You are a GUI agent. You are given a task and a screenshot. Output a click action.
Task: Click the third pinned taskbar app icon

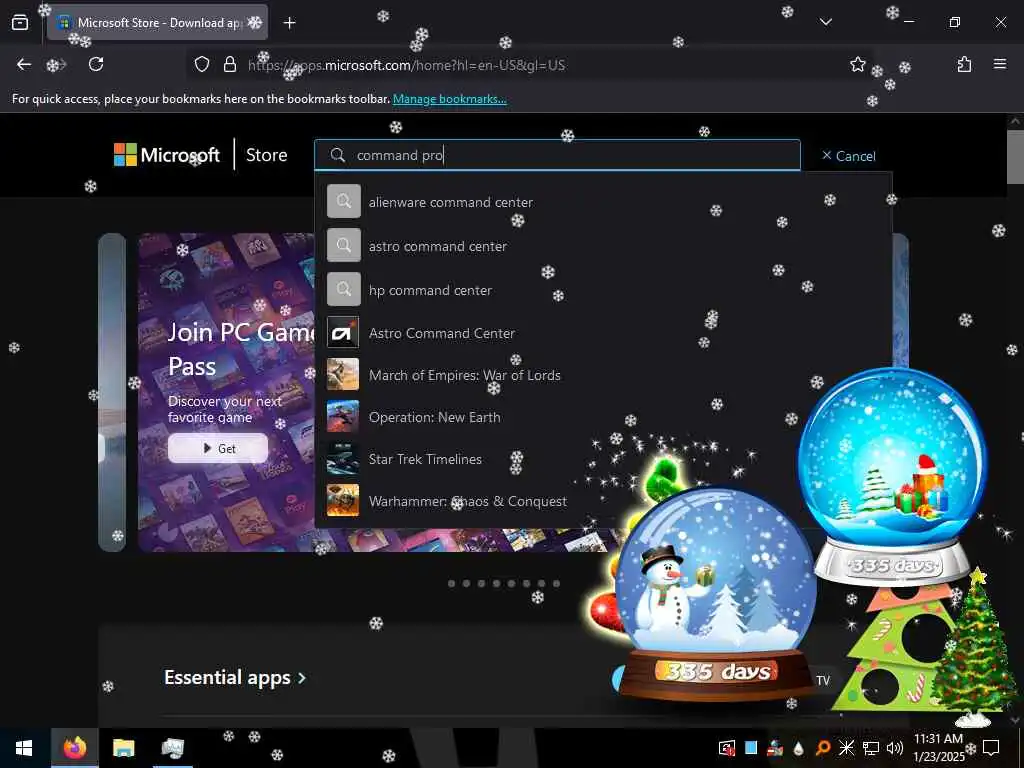172,748
